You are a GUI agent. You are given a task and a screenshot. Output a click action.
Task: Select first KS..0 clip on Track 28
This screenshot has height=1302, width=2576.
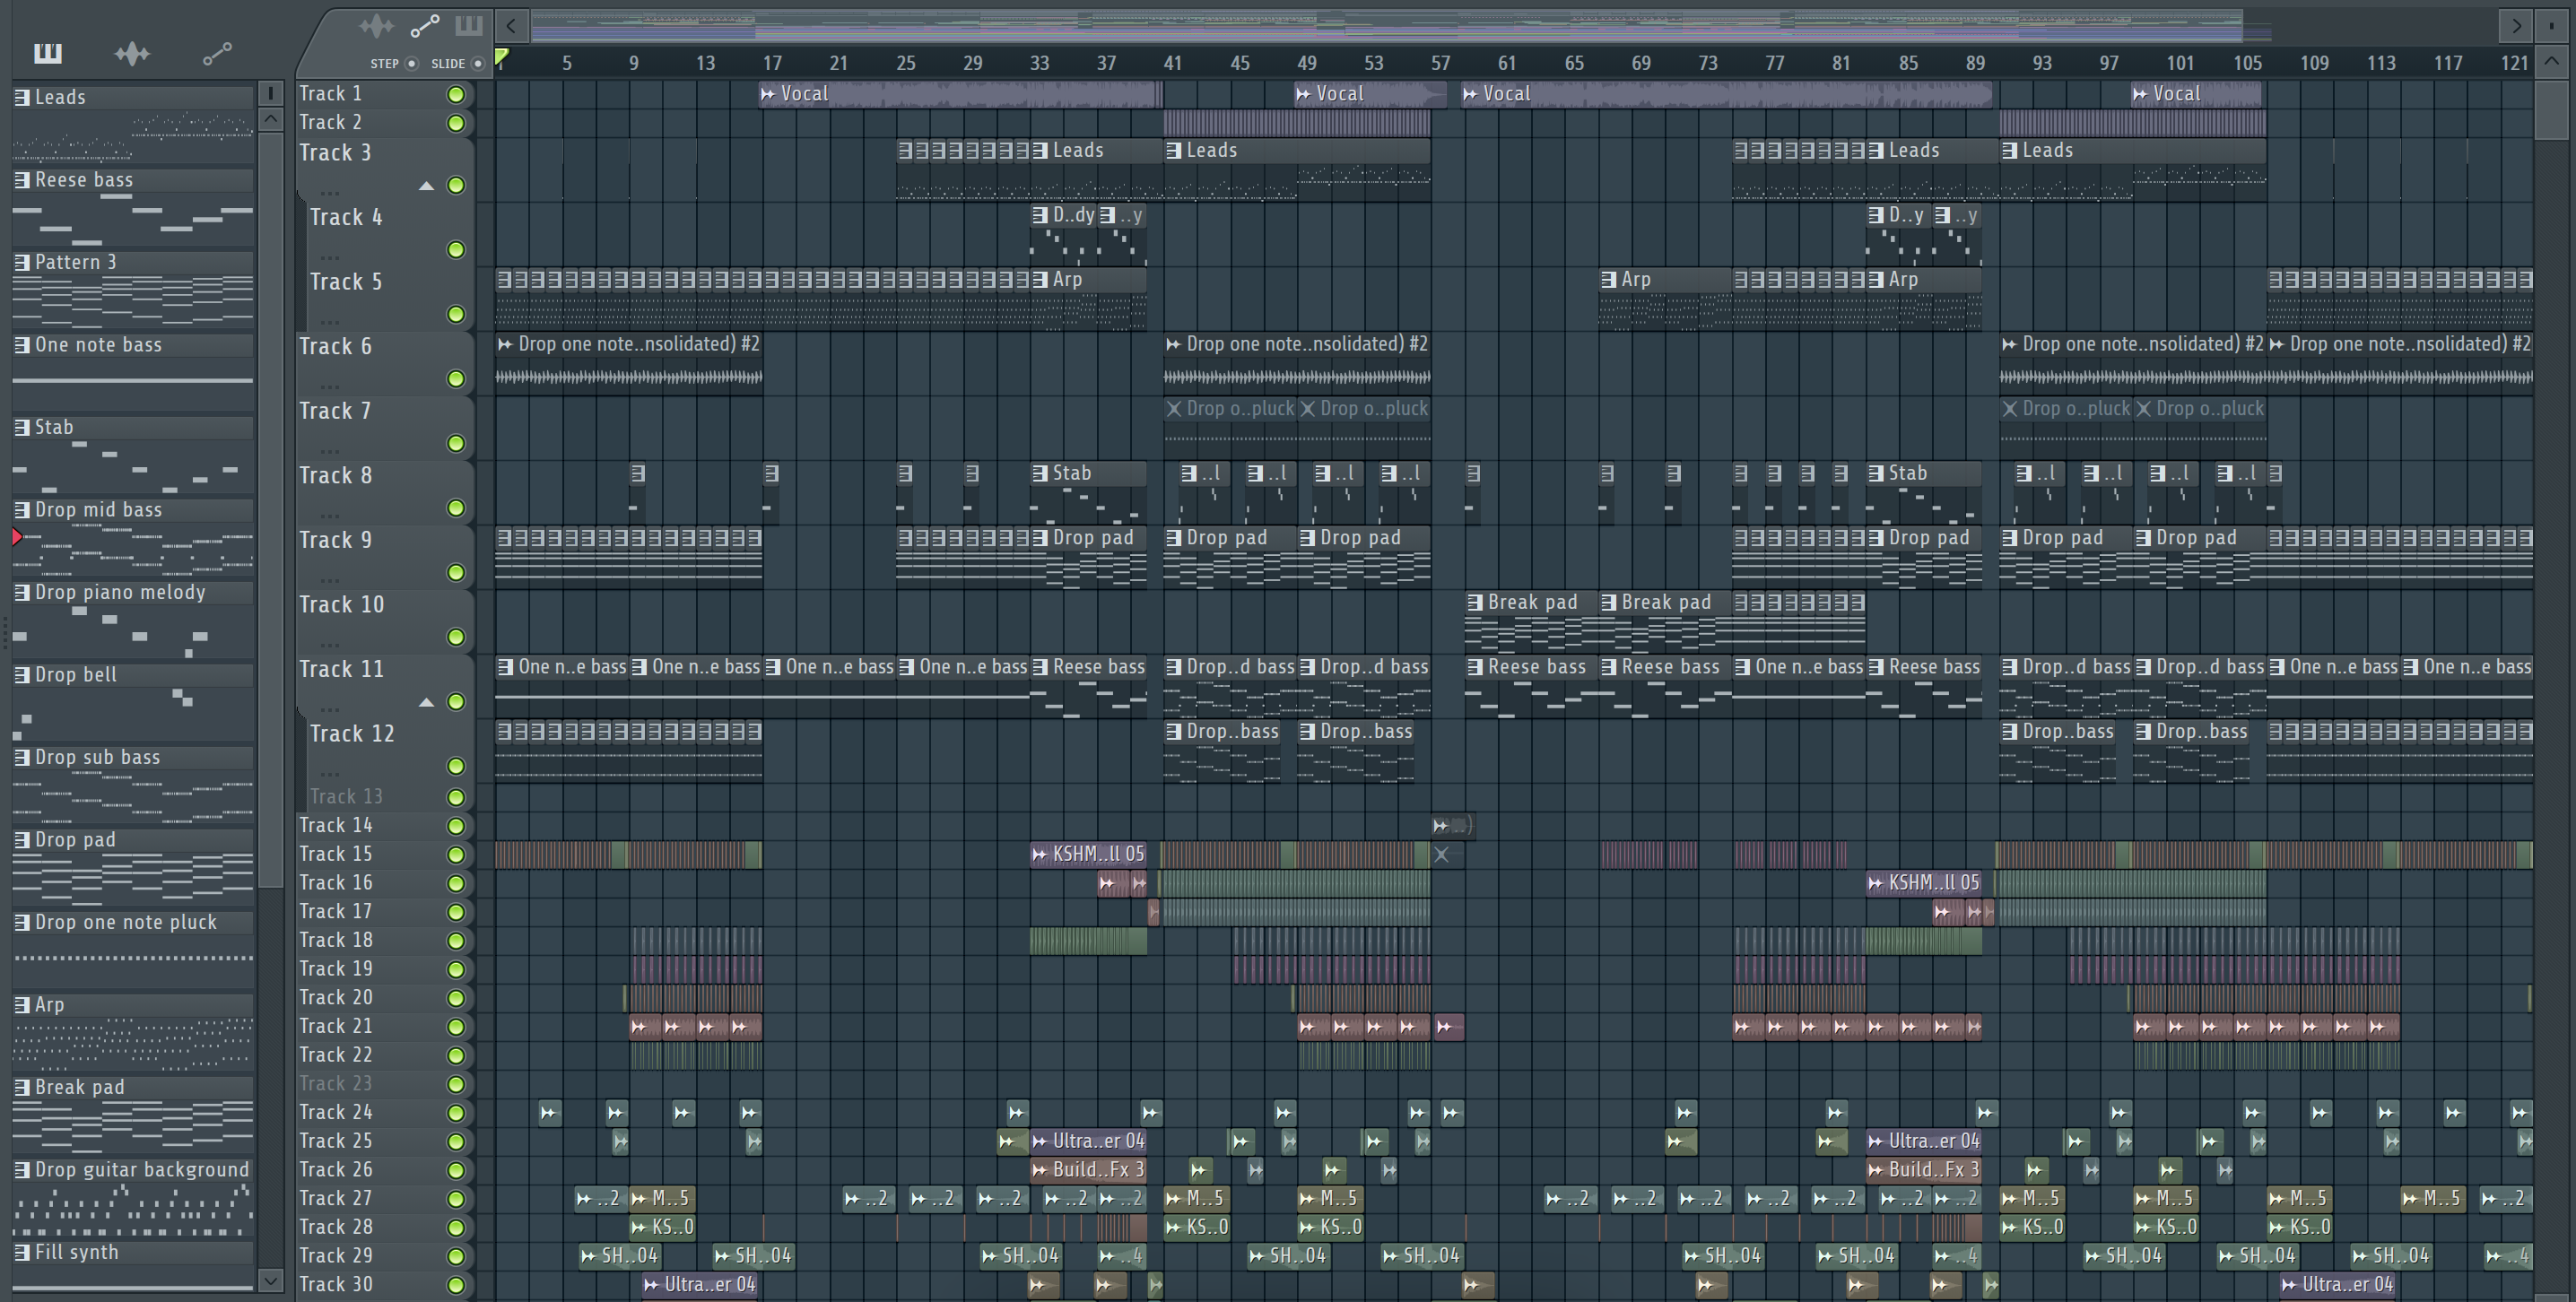coord(662,1227)
